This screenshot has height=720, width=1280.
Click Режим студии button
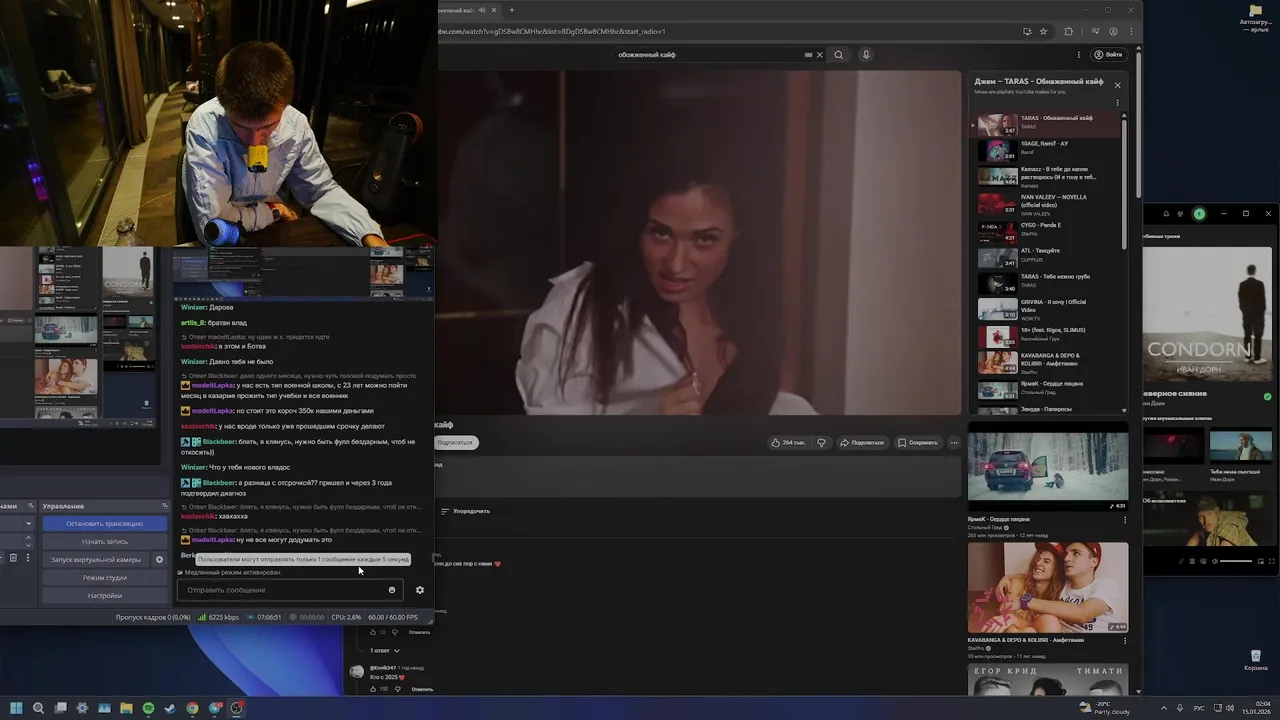point(105,578)
